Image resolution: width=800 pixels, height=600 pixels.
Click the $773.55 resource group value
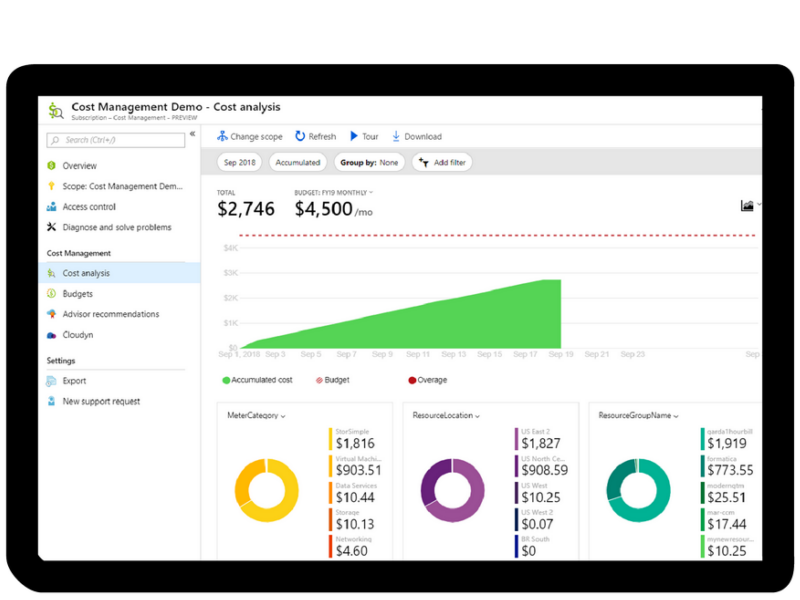click(x=730, y=470)
